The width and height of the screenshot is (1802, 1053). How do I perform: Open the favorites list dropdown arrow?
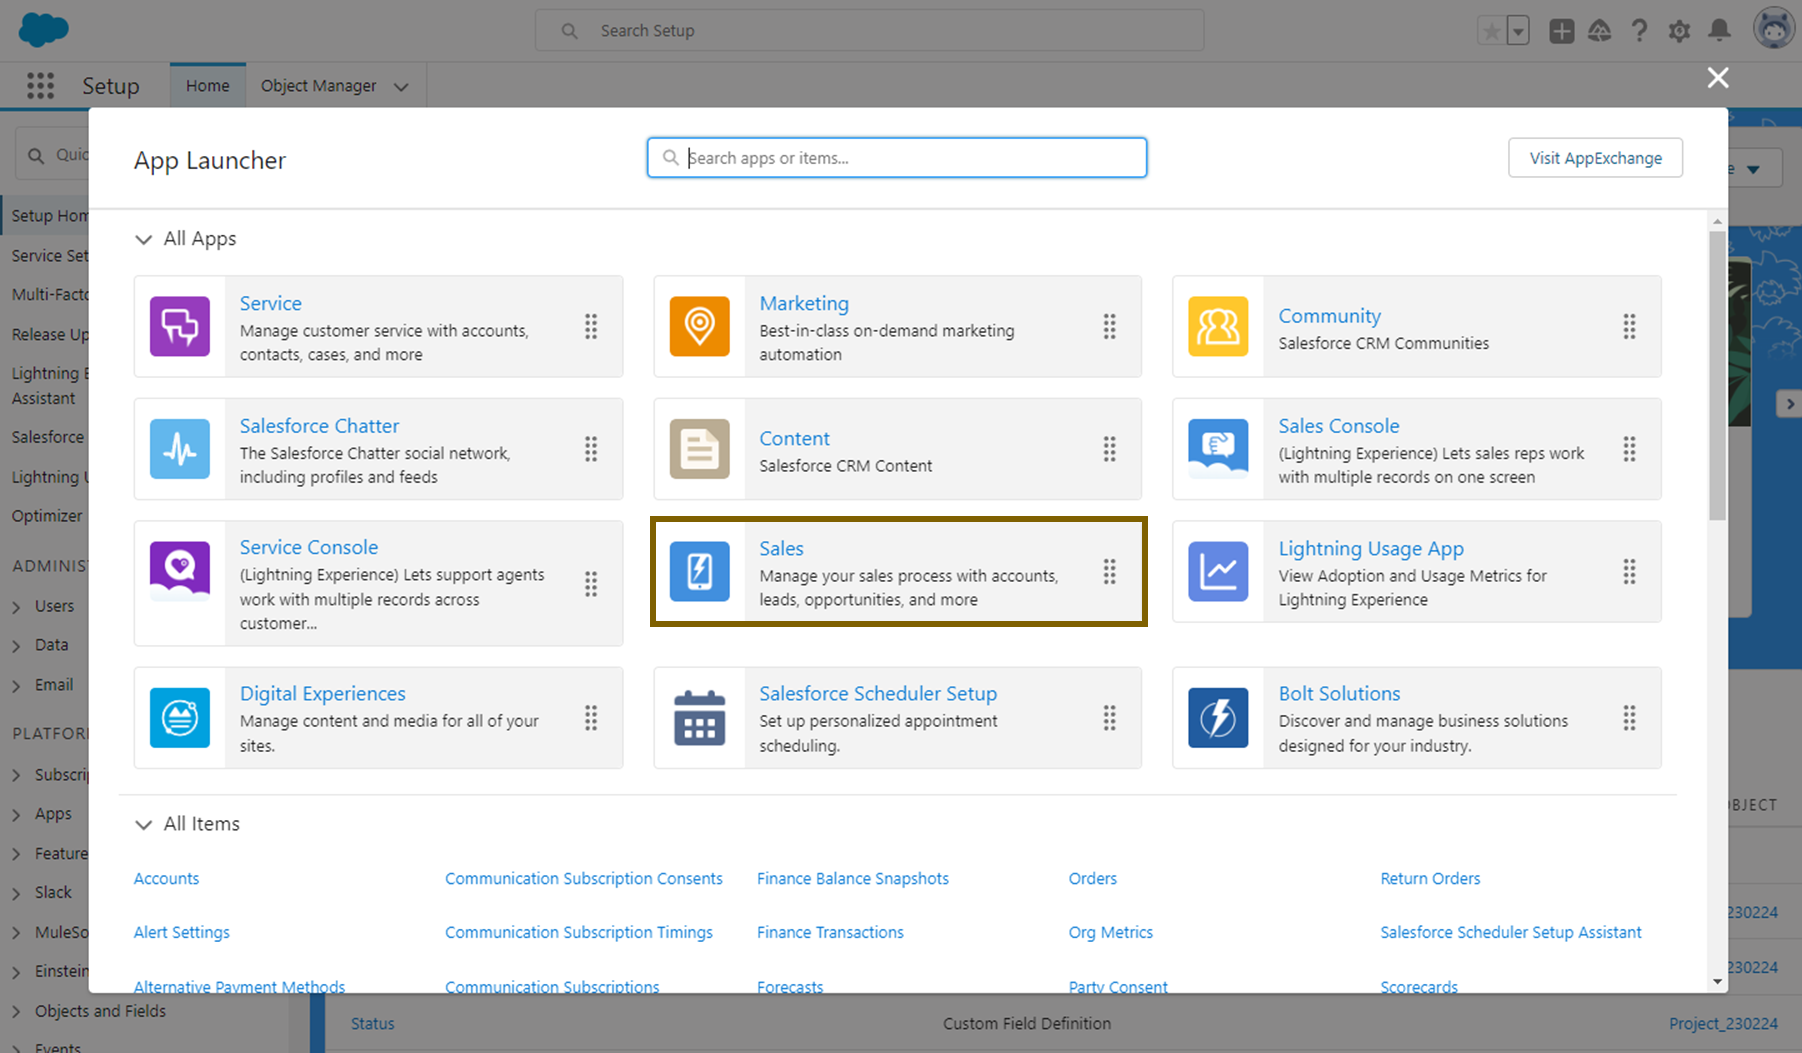click(1518, 31)
